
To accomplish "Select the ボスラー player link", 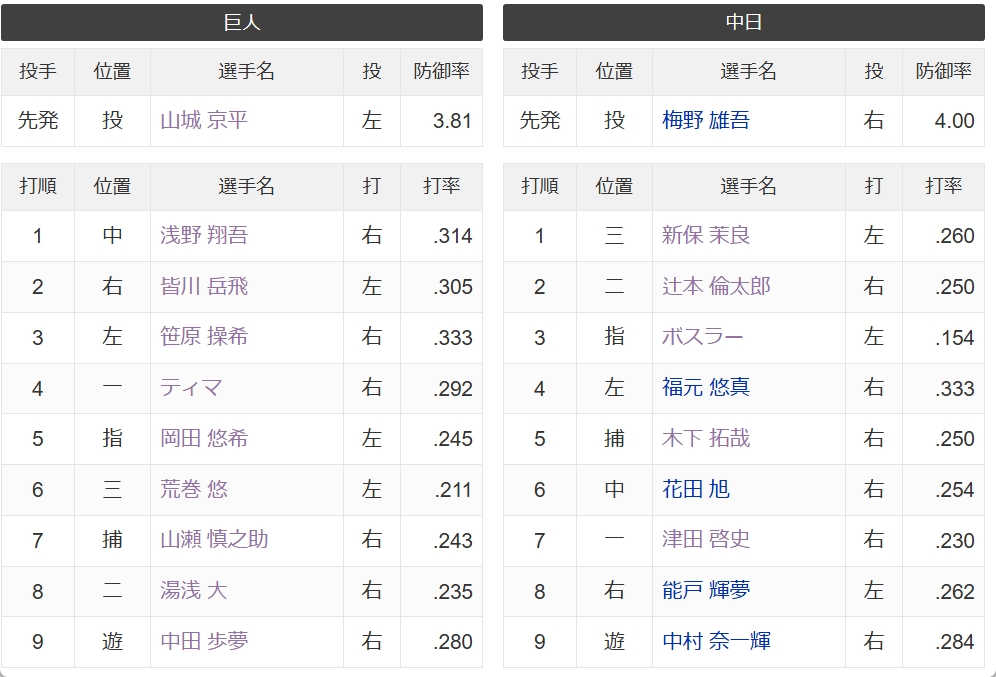I will point(703,337).
